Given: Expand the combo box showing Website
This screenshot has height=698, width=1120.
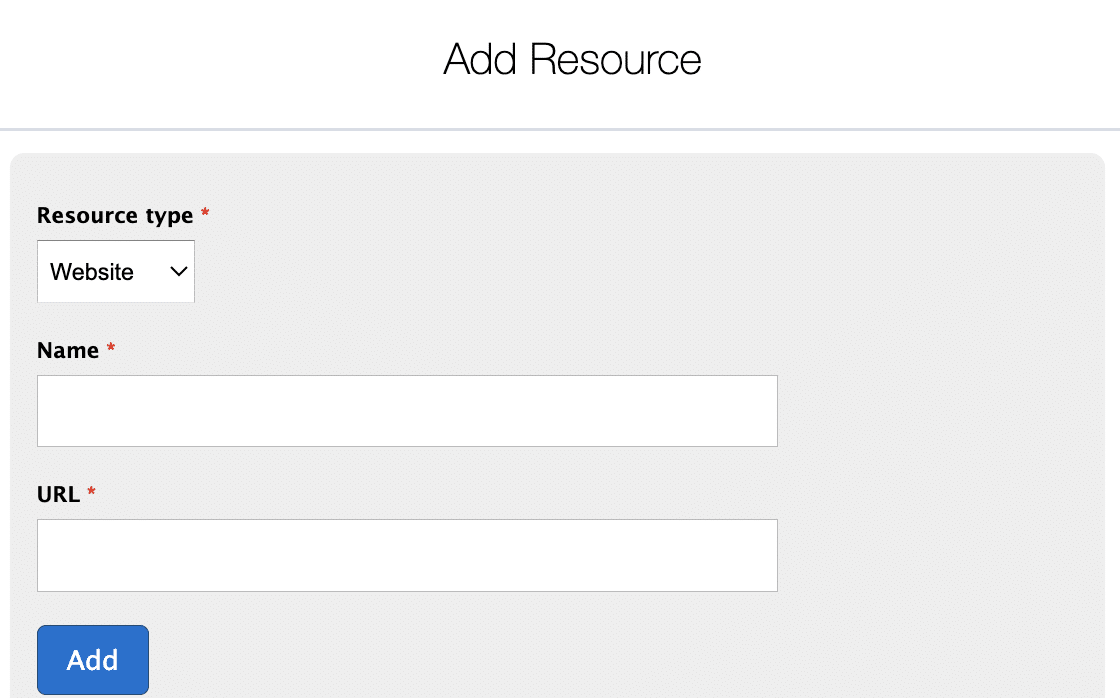Looking at the screenshot, I should click(x=116, y=271).
